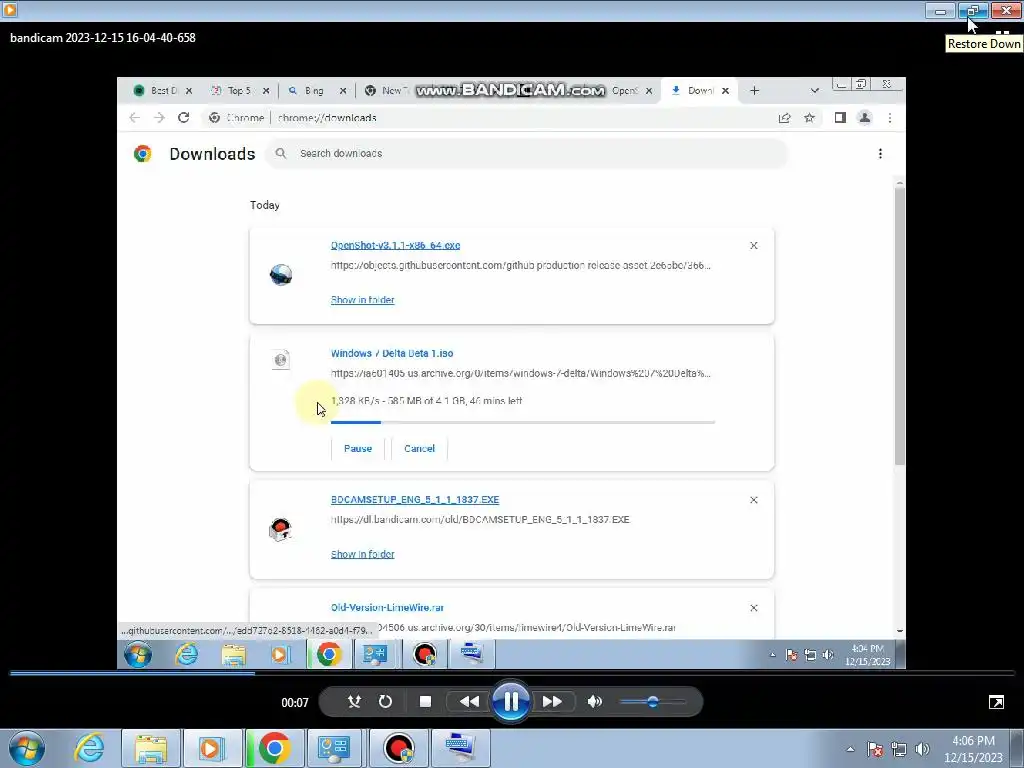Open Action Center flag in main tray
Viewport: 1024px width, 768px height.
(x=875, y=750)
